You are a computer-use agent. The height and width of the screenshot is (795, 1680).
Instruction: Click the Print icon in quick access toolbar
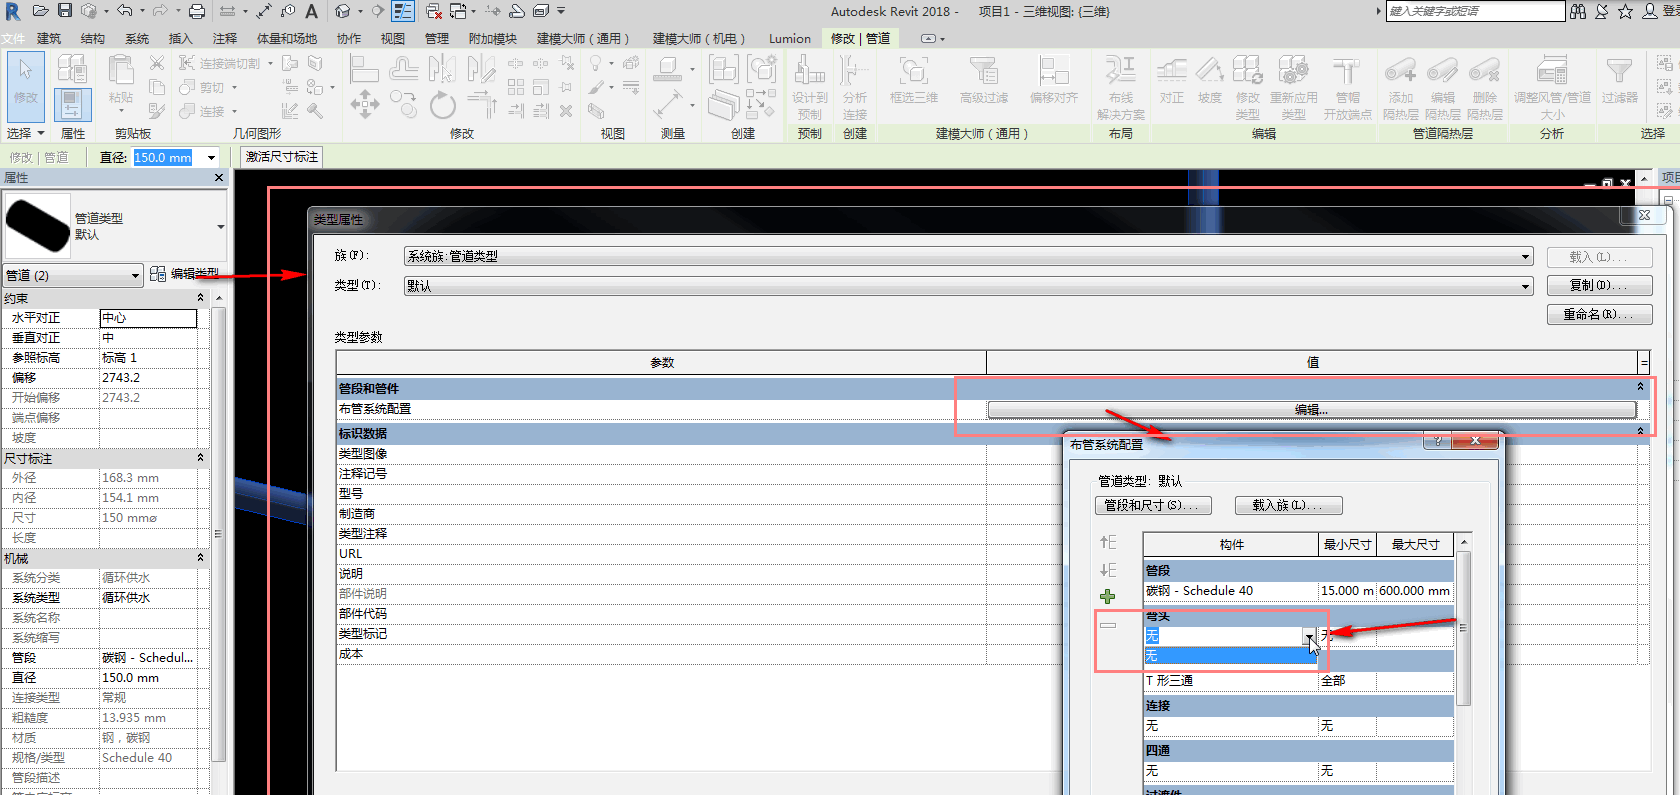pos(197,11)
